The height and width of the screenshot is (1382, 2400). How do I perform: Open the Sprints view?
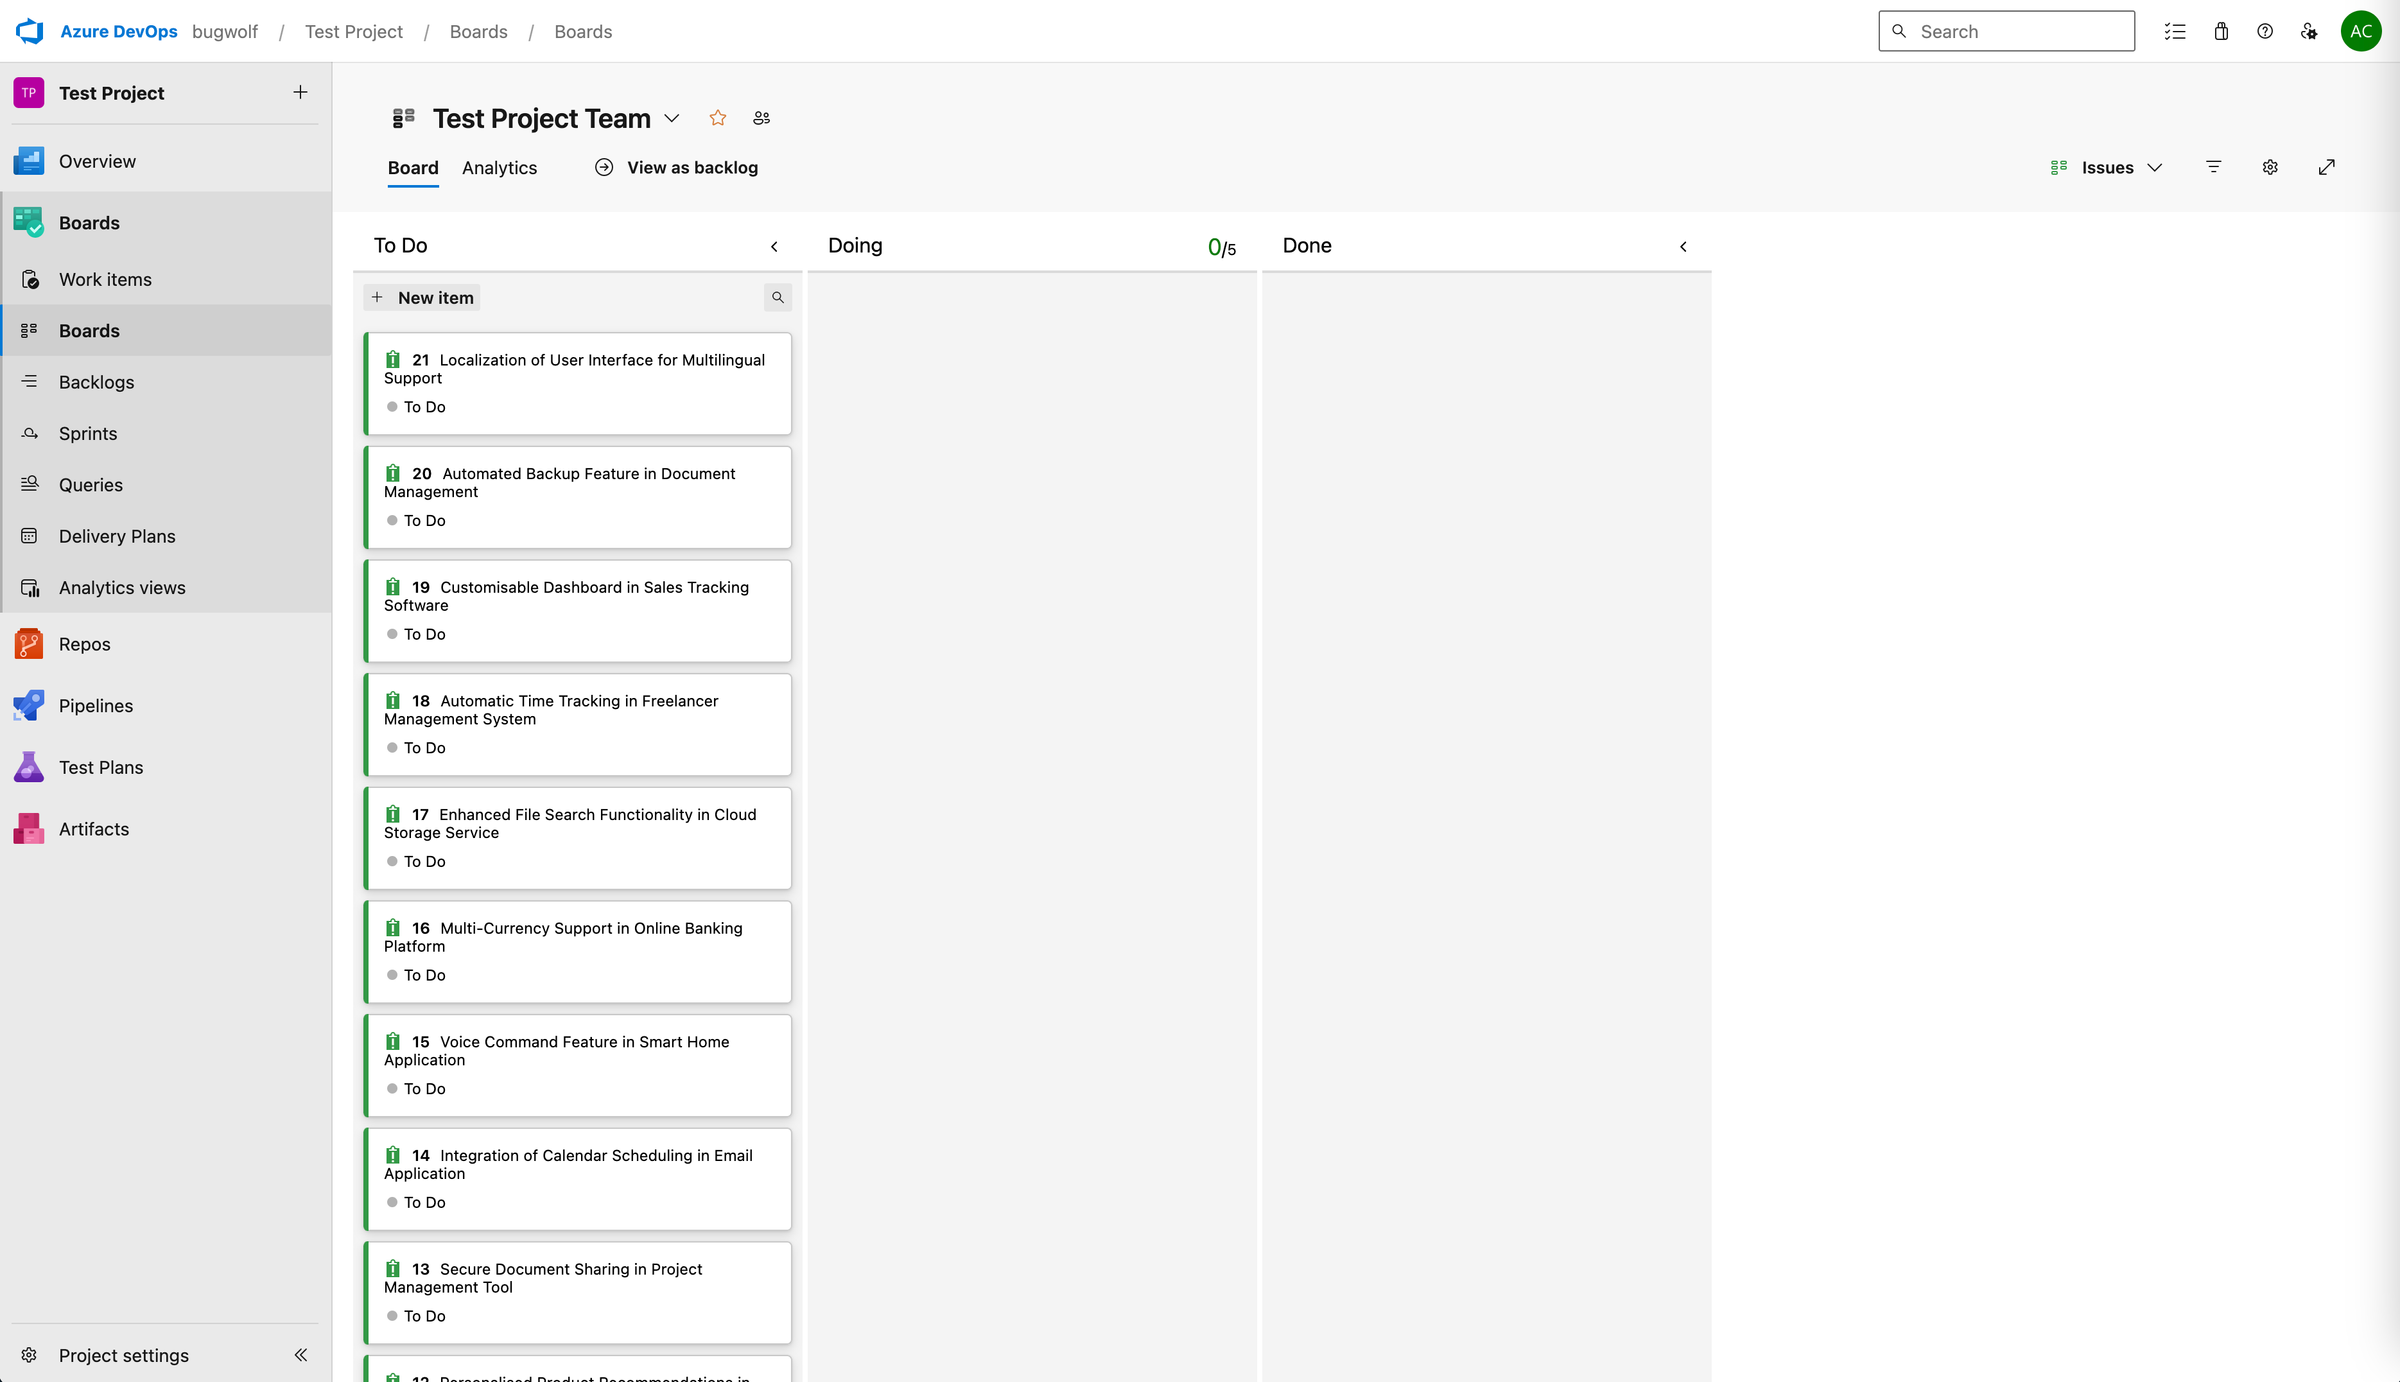[89, 433]
